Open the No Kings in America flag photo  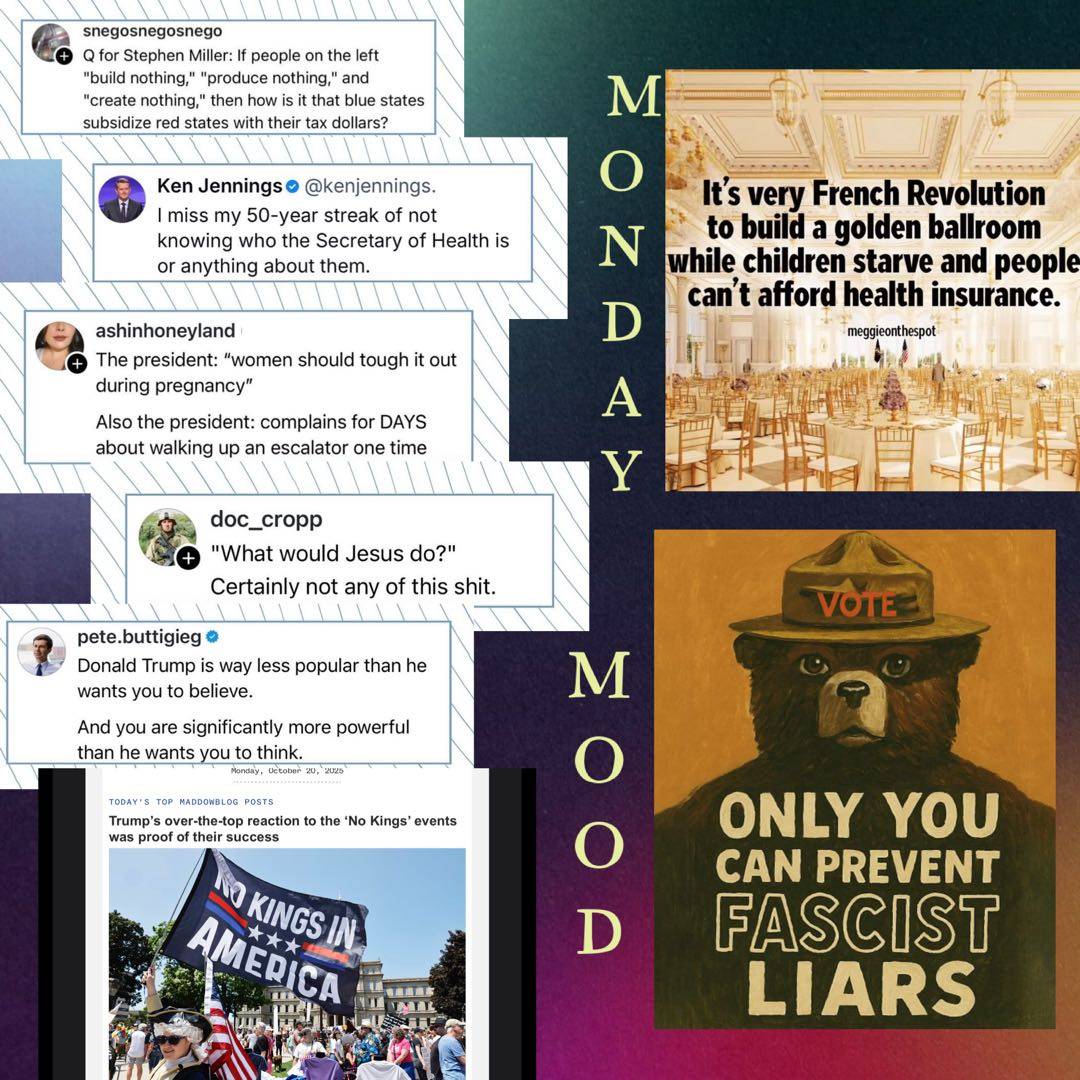287,964
